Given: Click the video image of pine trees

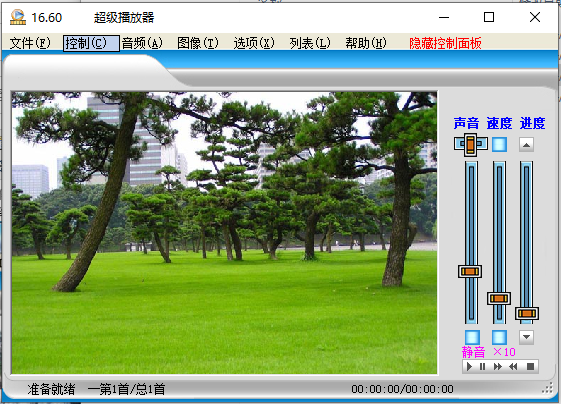Looking at the screenshot, I should coord(224,233).
